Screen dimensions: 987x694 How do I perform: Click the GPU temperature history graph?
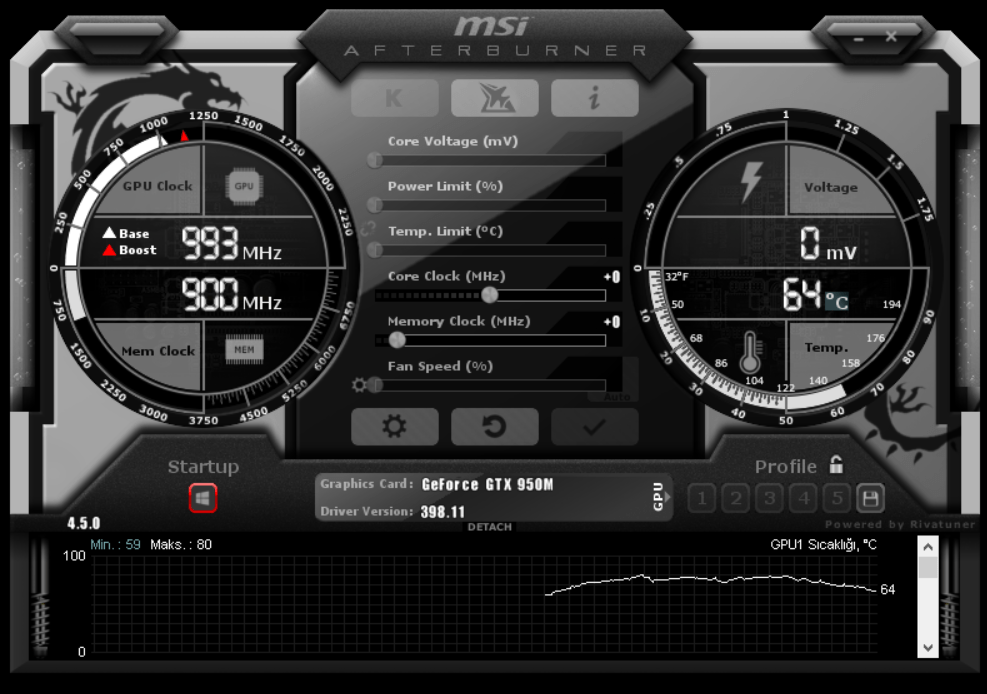coord(485,604)
